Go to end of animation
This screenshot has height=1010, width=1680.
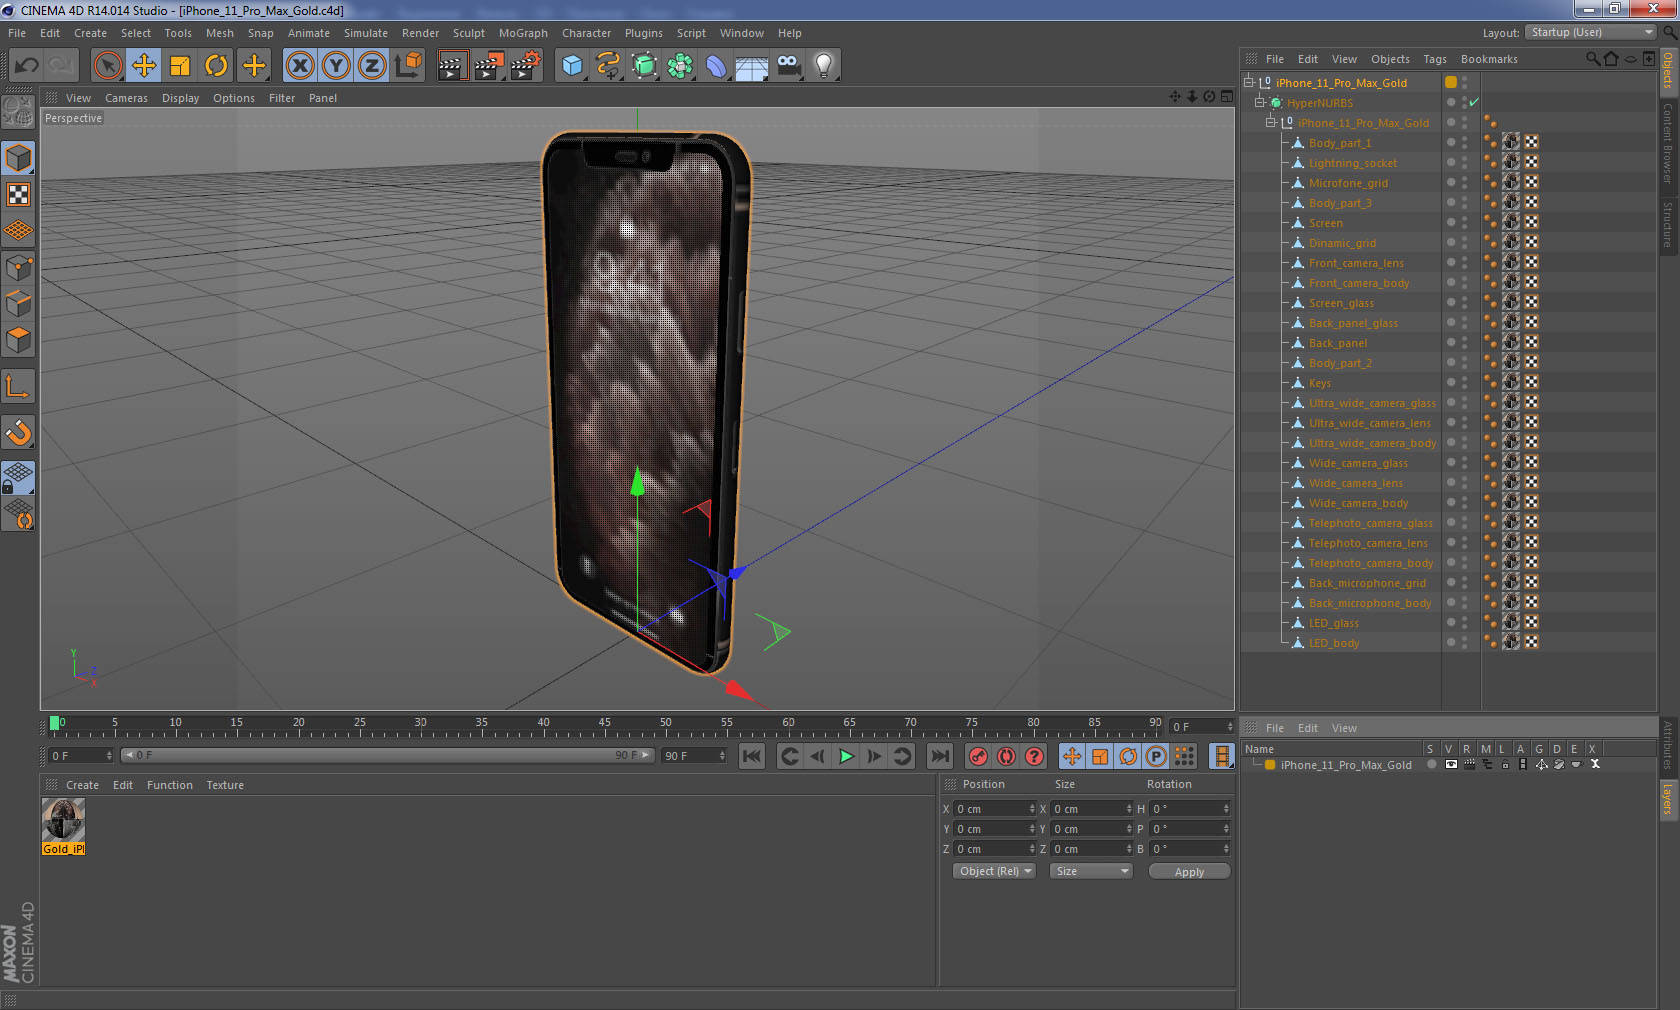939,756
